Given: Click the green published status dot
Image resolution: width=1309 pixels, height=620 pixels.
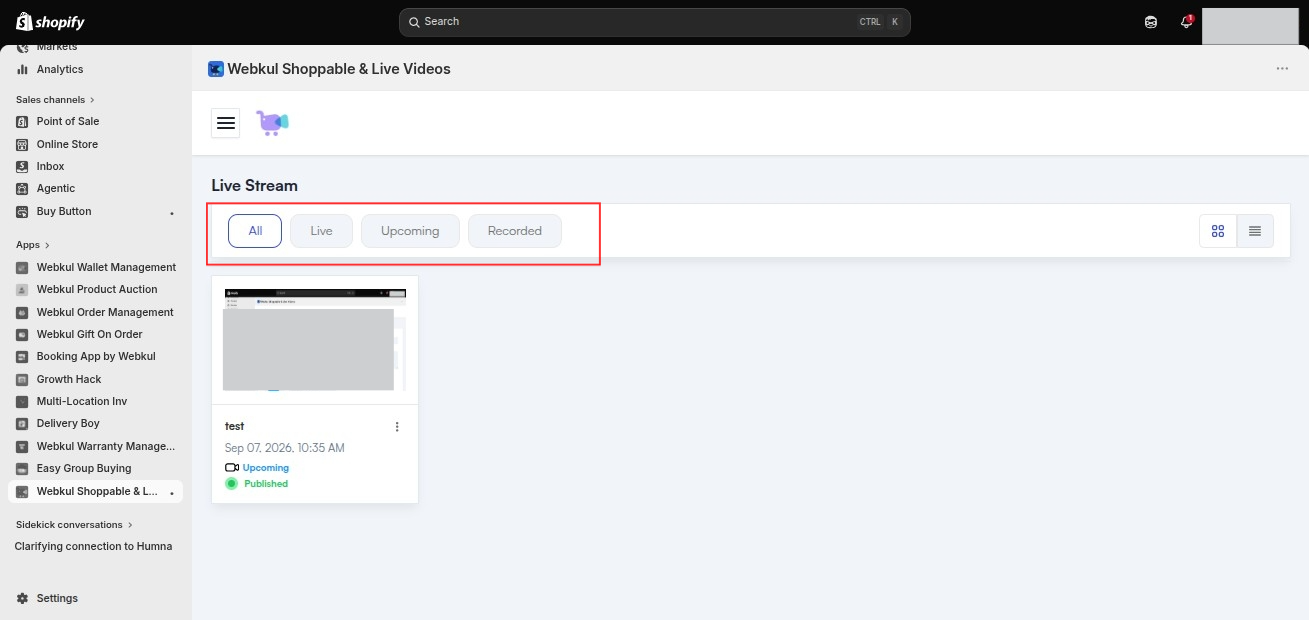Looking at the screenshot, I should pyautogui.click(x=231, y=484).
